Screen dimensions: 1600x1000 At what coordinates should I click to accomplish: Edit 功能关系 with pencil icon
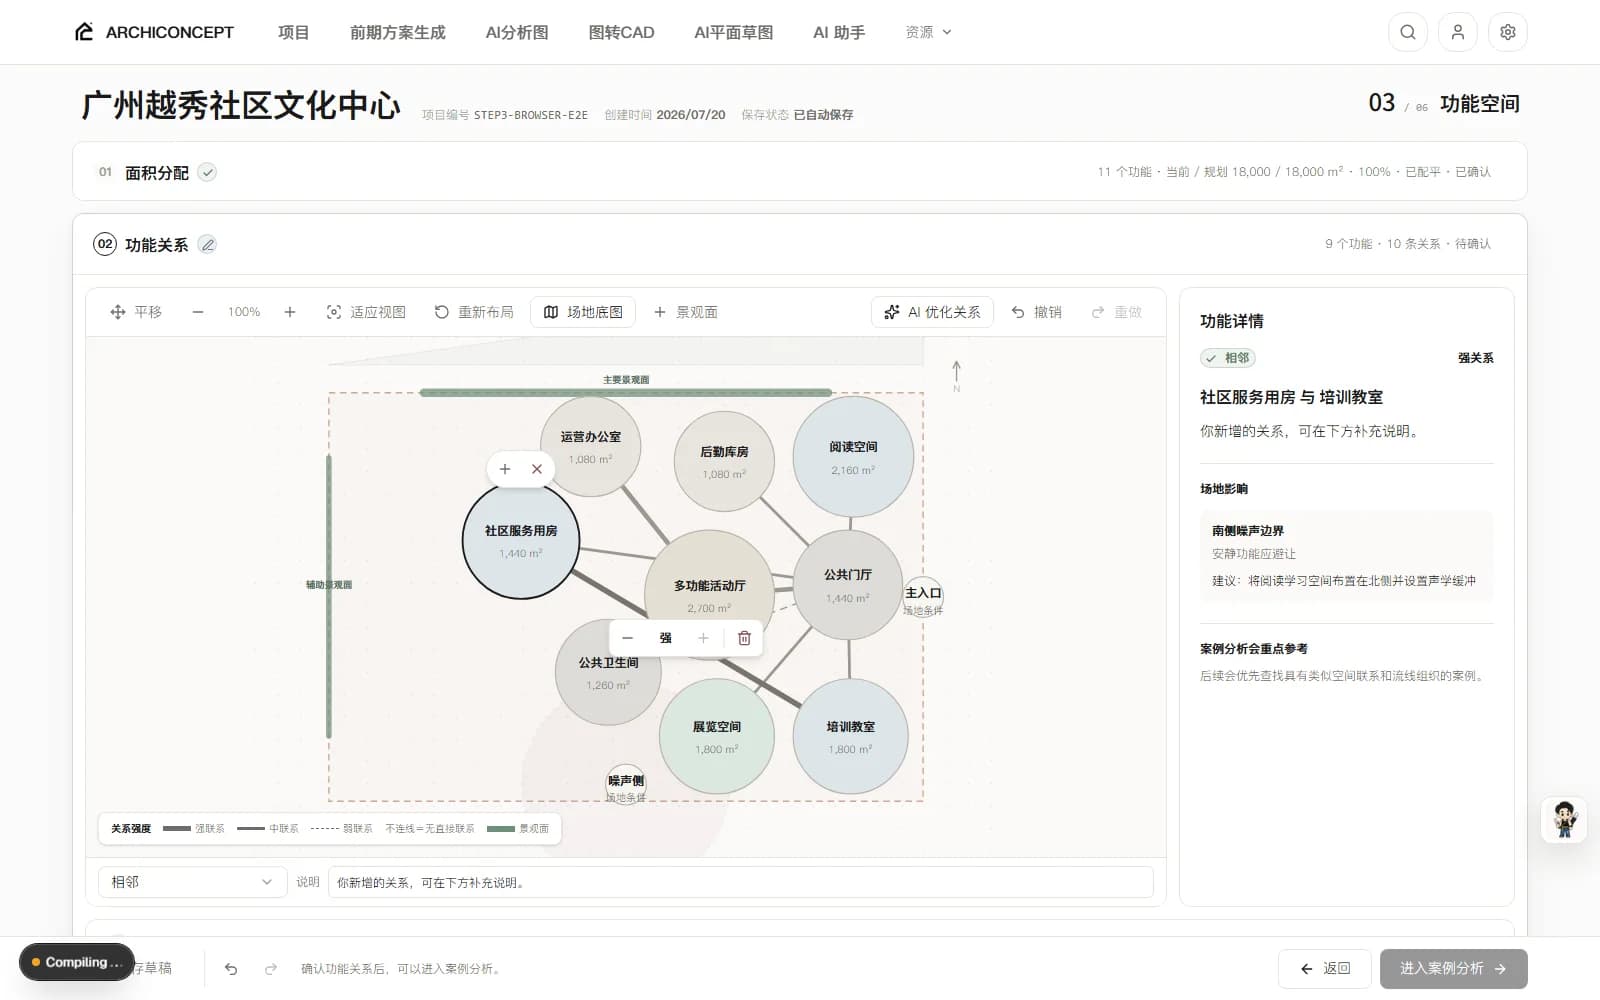(x=207, y=244)
